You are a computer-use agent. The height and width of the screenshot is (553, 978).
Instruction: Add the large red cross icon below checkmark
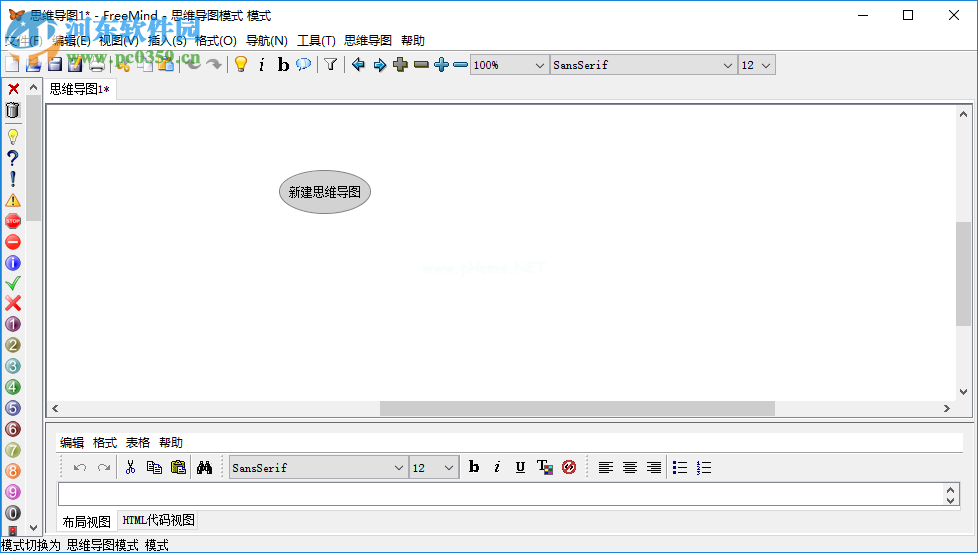tap(13, 303)
